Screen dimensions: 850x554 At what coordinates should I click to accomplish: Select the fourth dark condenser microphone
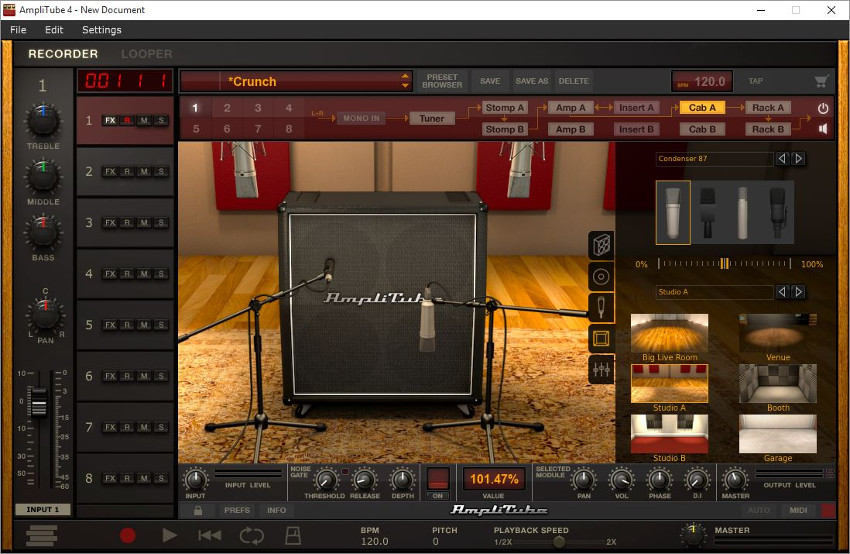(777, 212)
